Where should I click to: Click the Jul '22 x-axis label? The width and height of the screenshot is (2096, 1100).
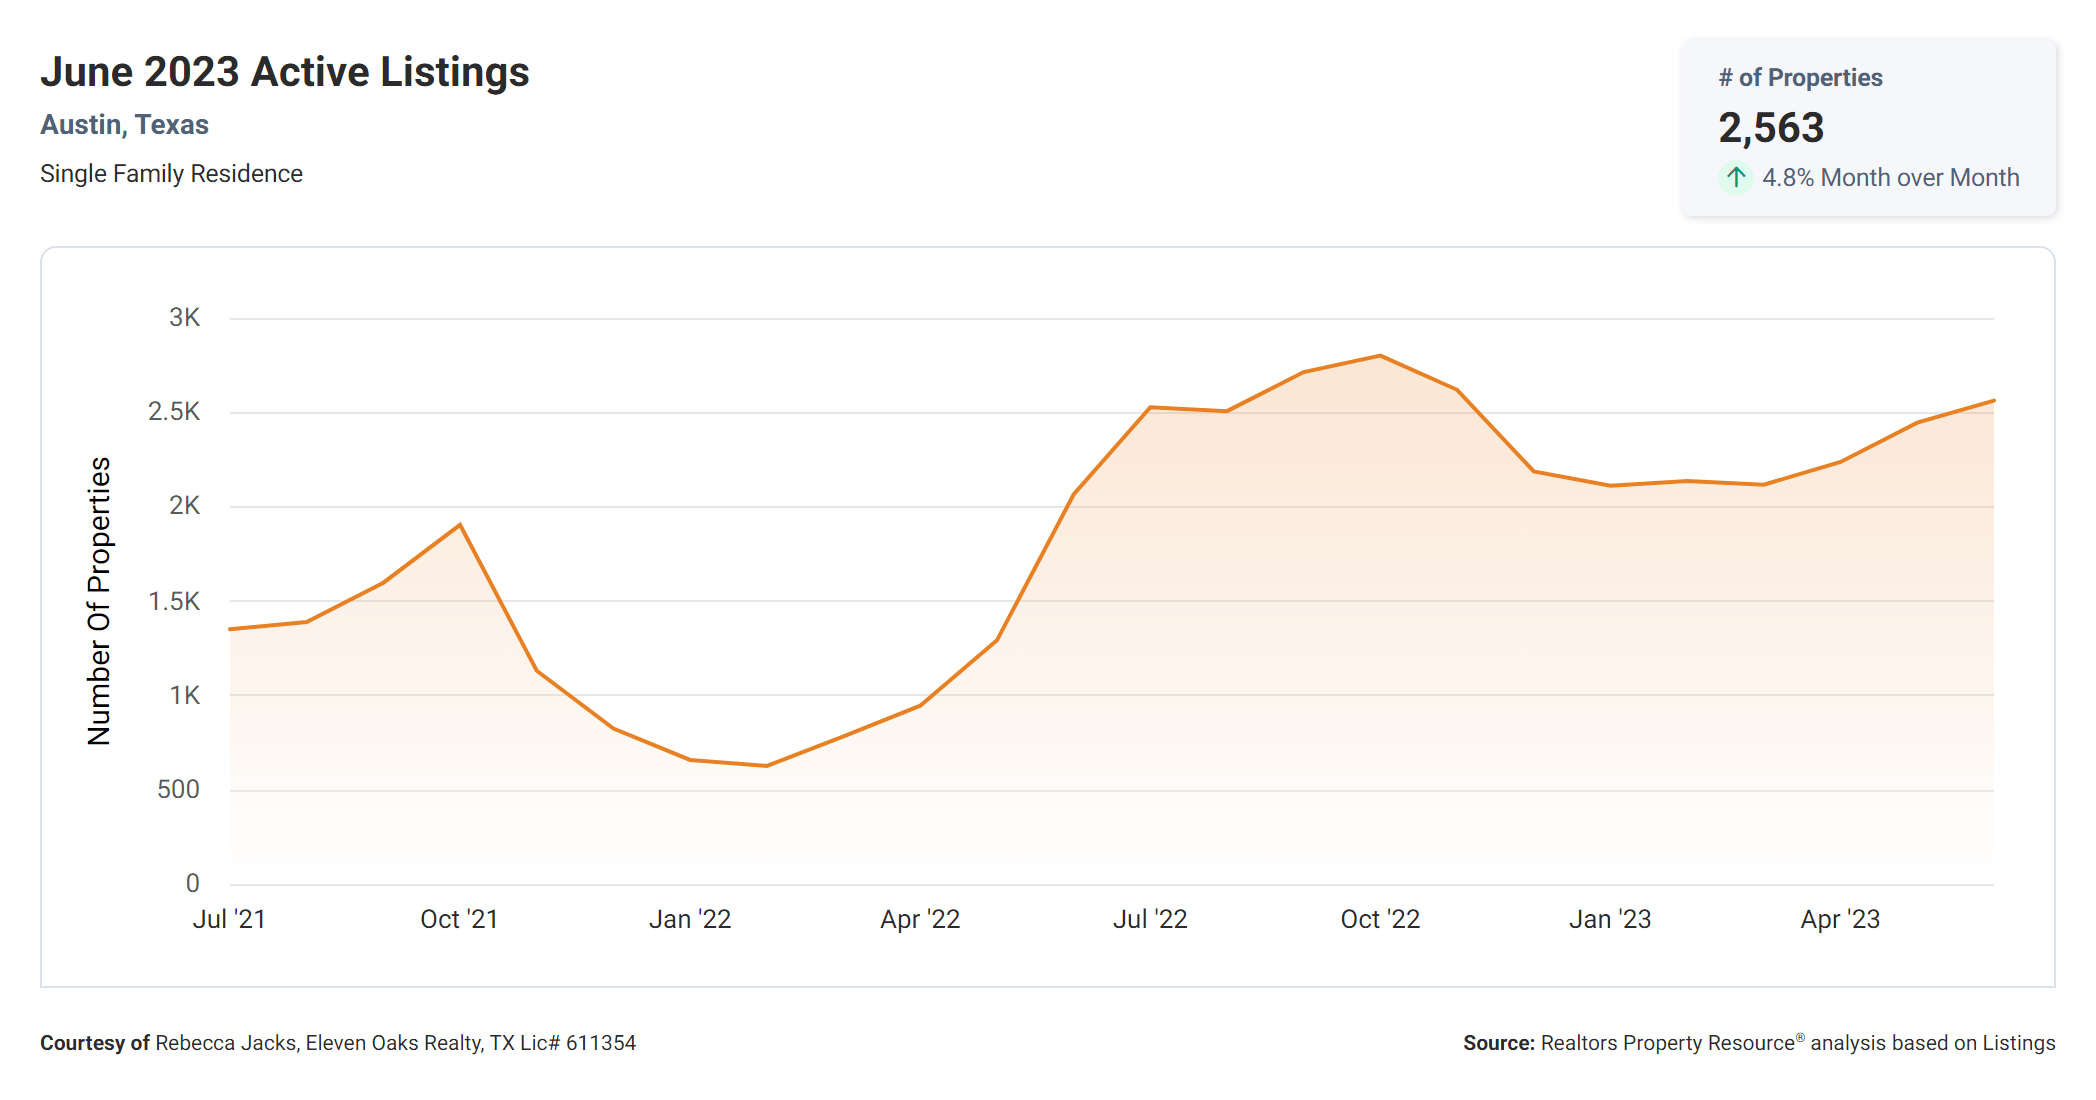[x=1150, y=919]
